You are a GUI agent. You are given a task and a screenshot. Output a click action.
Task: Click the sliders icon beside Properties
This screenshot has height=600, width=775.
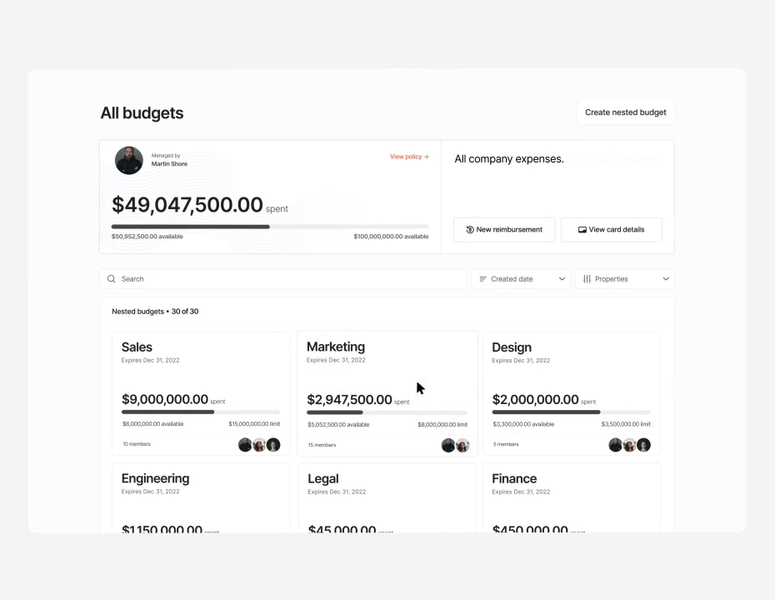587,279
